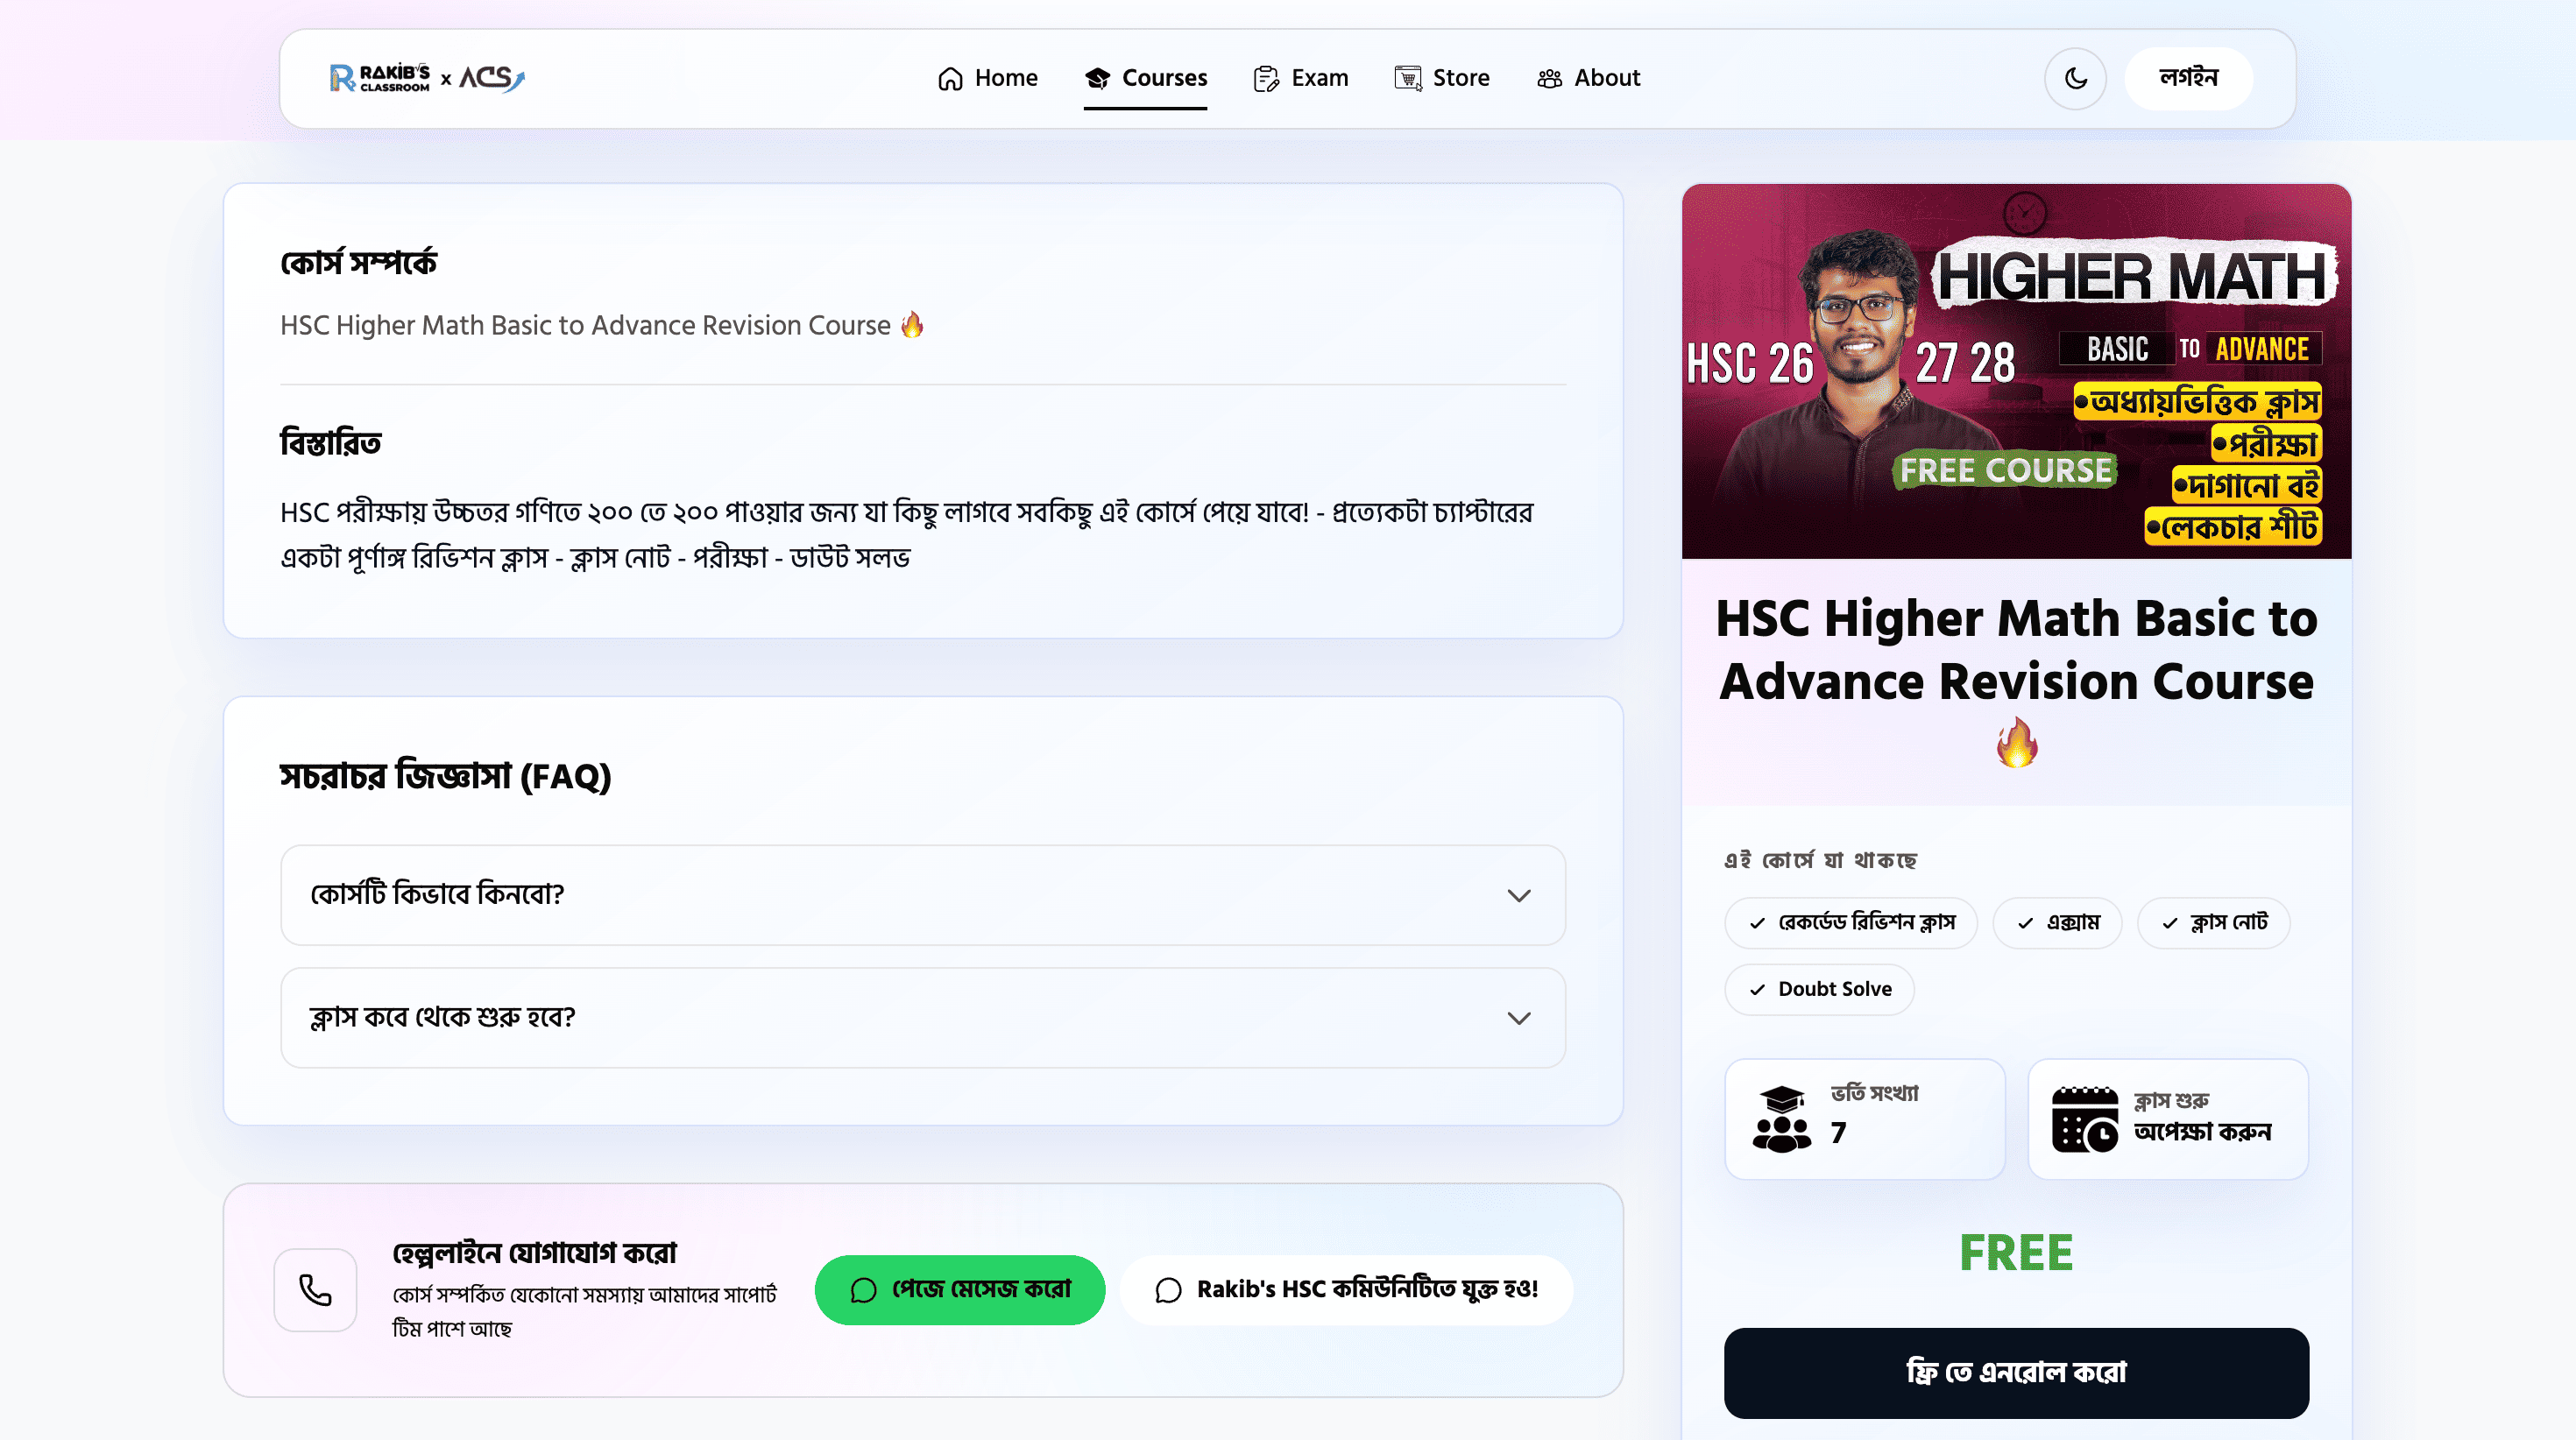Click the Courses graduation cap icon

(x=1097, y=78)
